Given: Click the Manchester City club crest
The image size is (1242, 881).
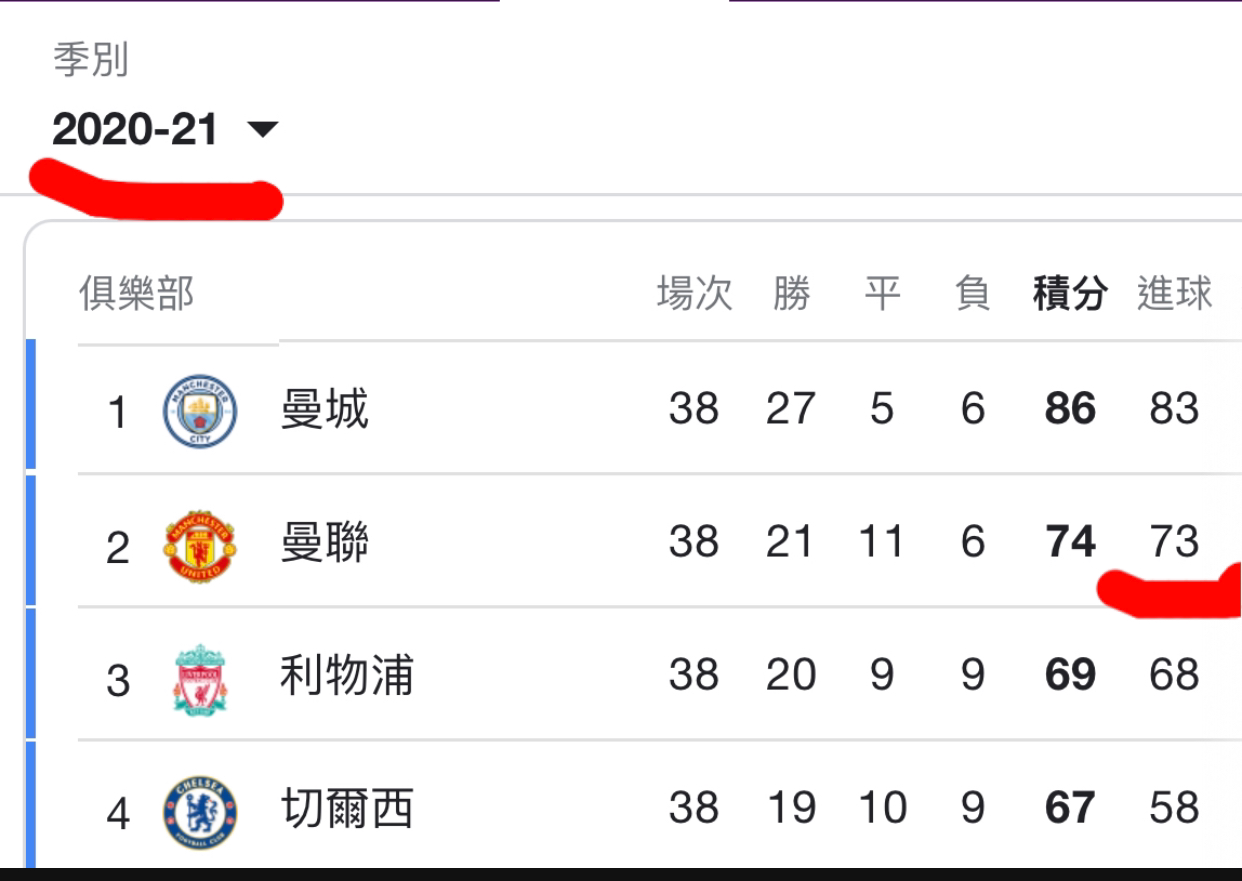Looking at the screenshot, I should [x=200, y=411].
